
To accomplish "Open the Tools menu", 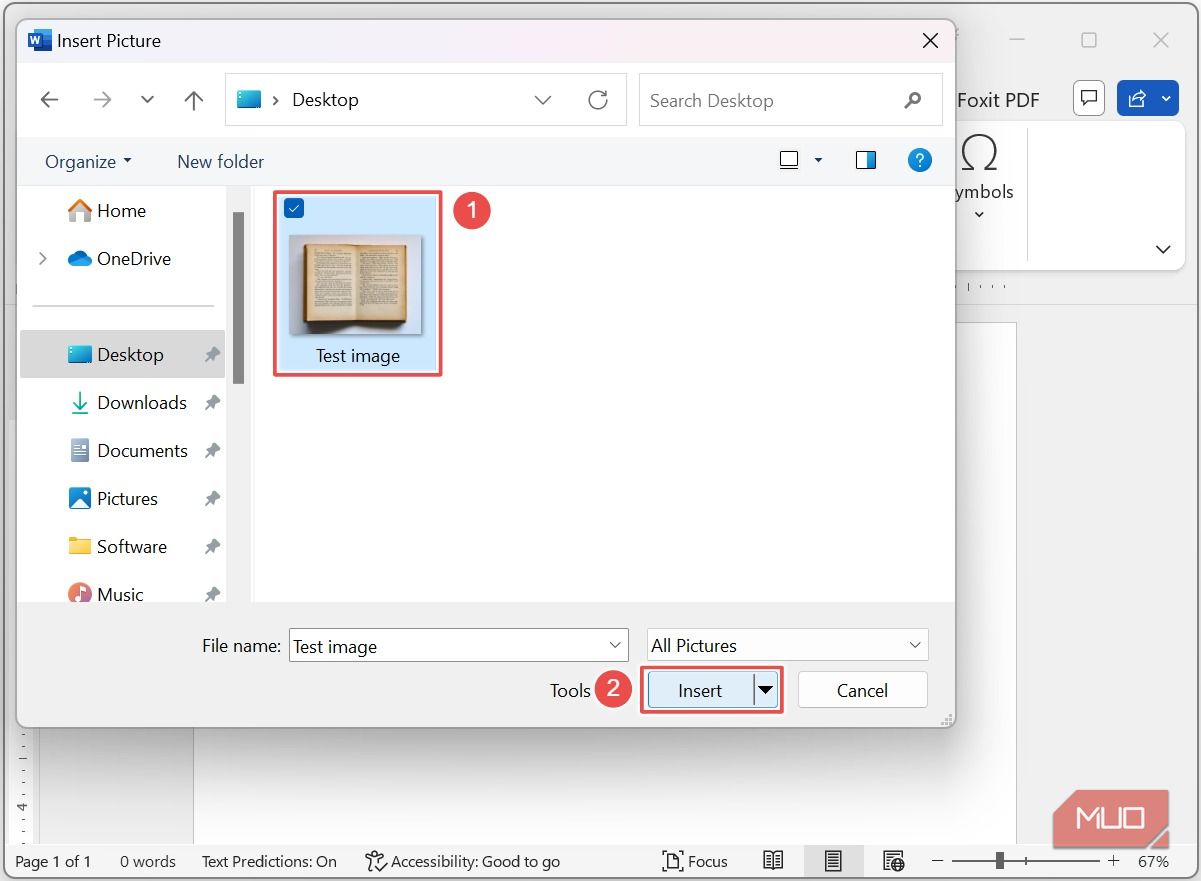I will pos(570,690).
